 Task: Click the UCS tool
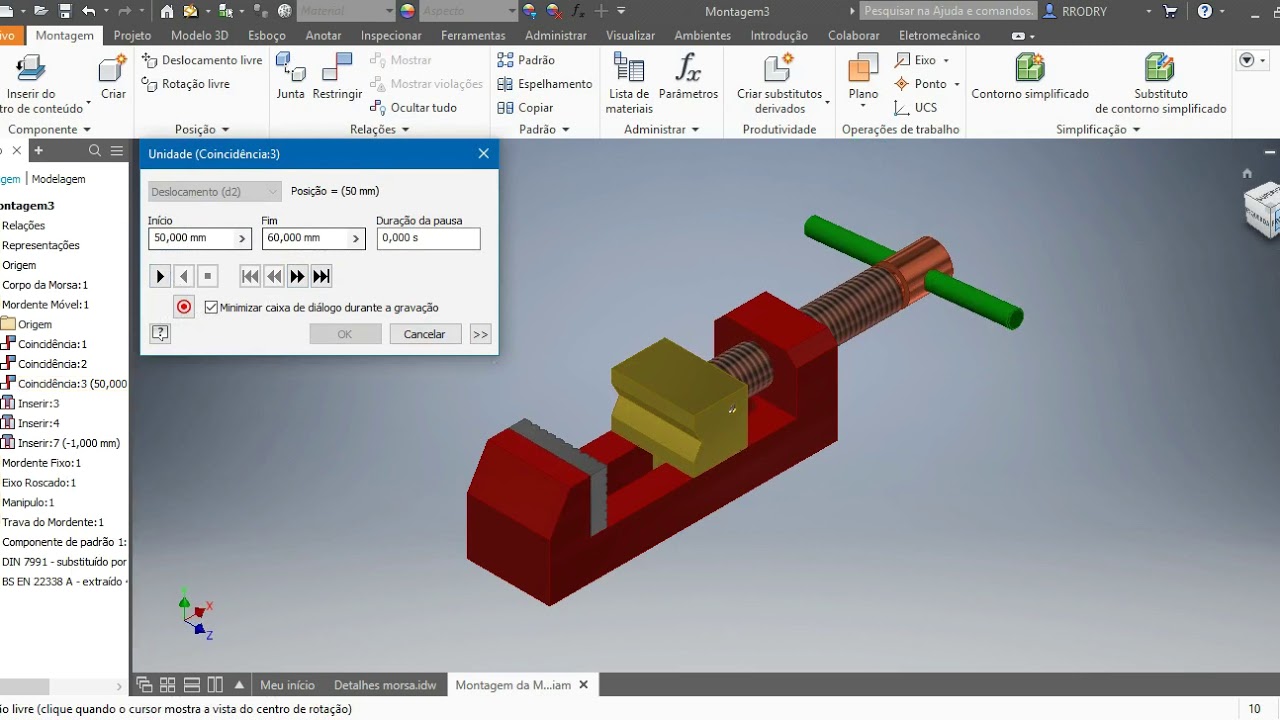(916, 107)
